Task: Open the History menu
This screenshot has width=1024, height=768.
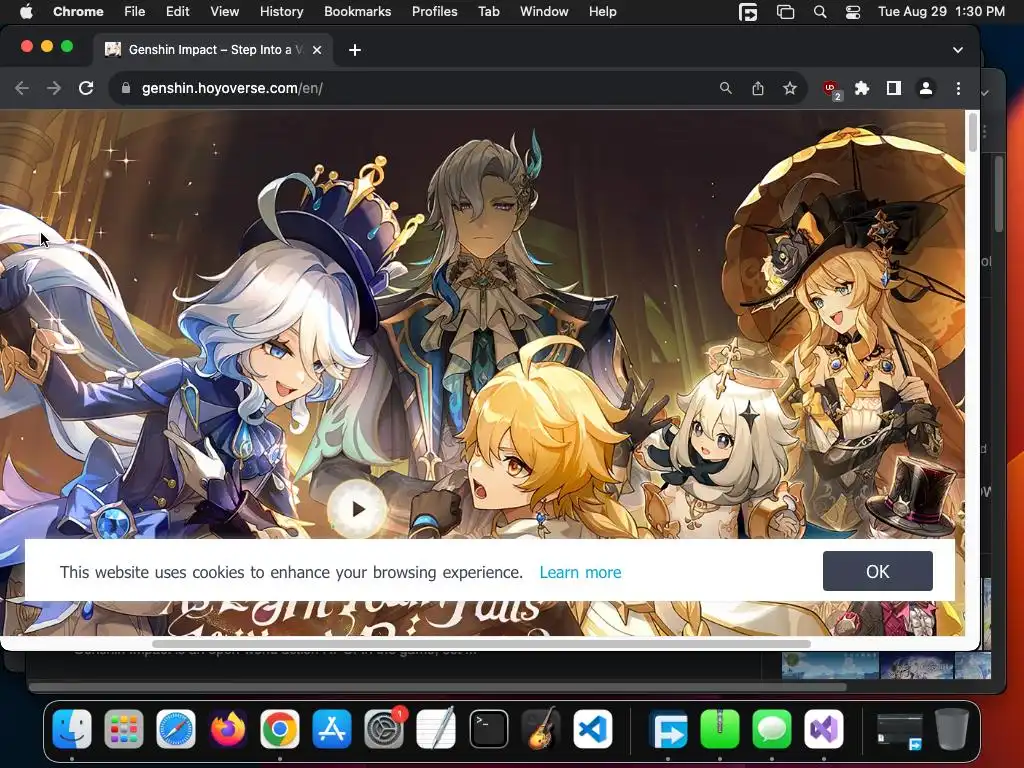Action: point(281,12)
